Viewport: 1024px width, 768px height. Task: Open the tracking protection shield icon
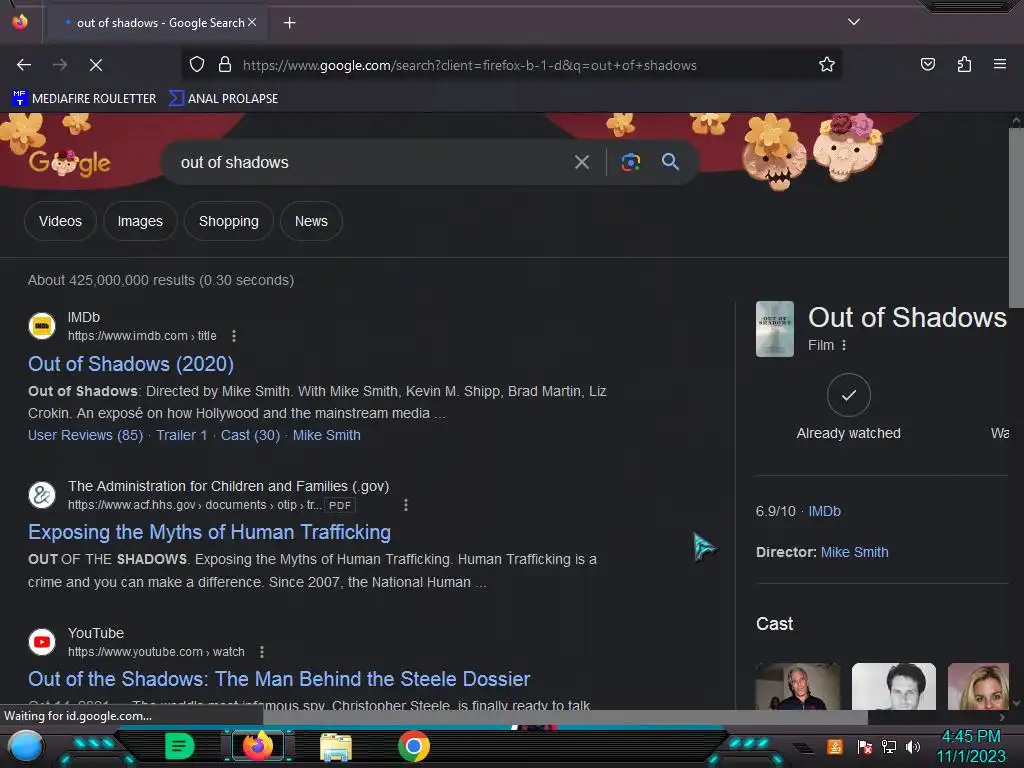pos(197,65)
